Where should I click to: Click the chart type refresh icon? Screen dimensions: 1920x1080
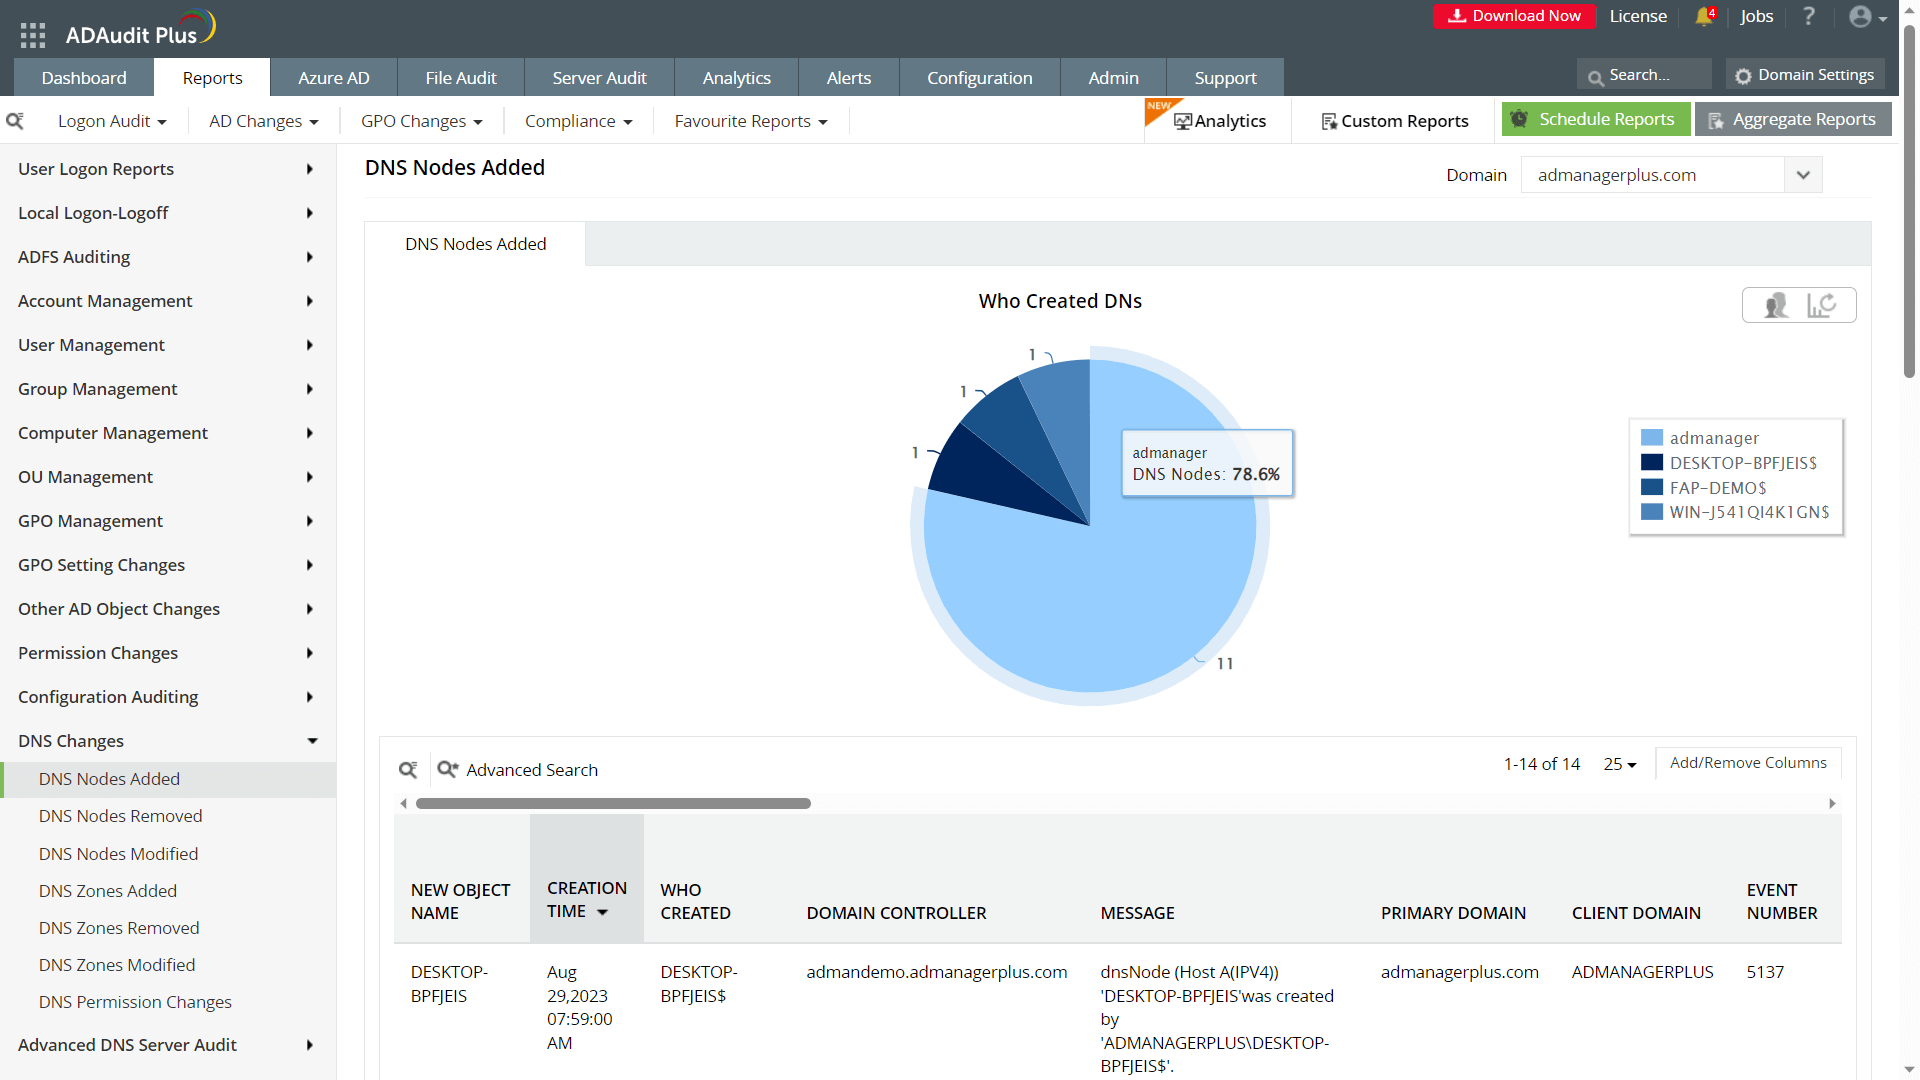pos(1821,305)
